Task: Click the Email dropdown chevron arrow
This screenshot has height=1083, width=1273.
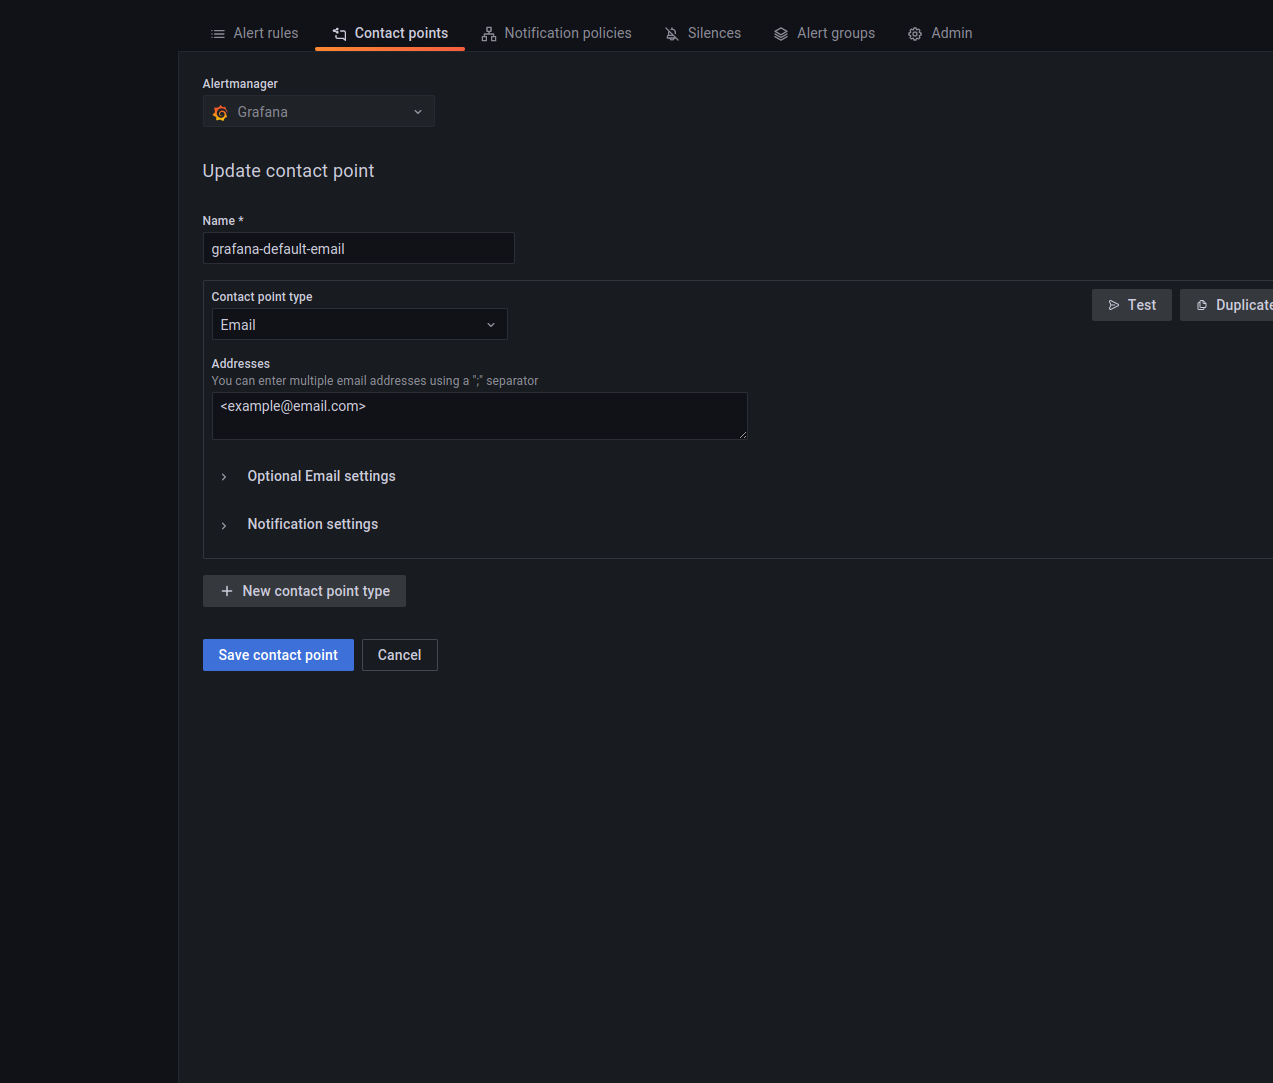Action: [x=491, y=325]
